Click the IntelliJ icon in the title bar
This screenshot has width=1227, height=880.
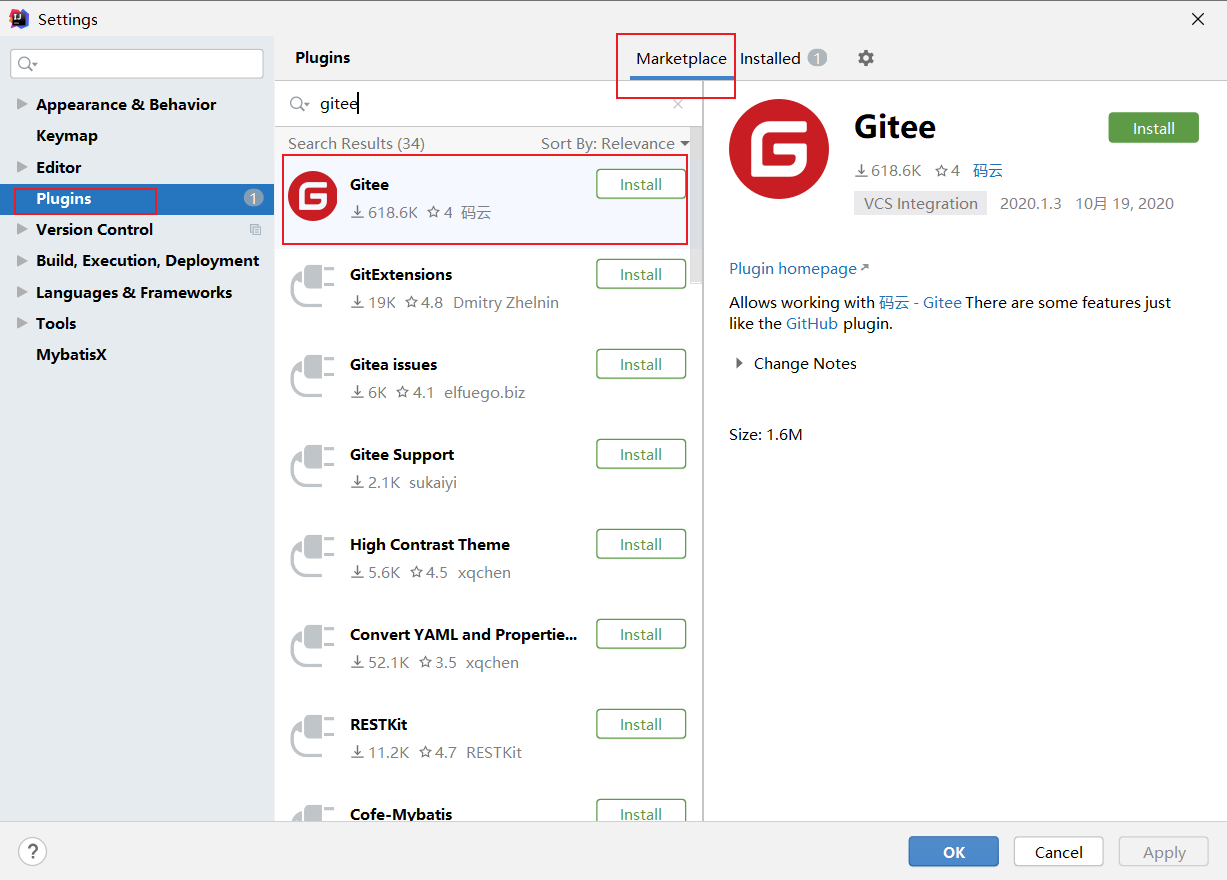[19, 18]
